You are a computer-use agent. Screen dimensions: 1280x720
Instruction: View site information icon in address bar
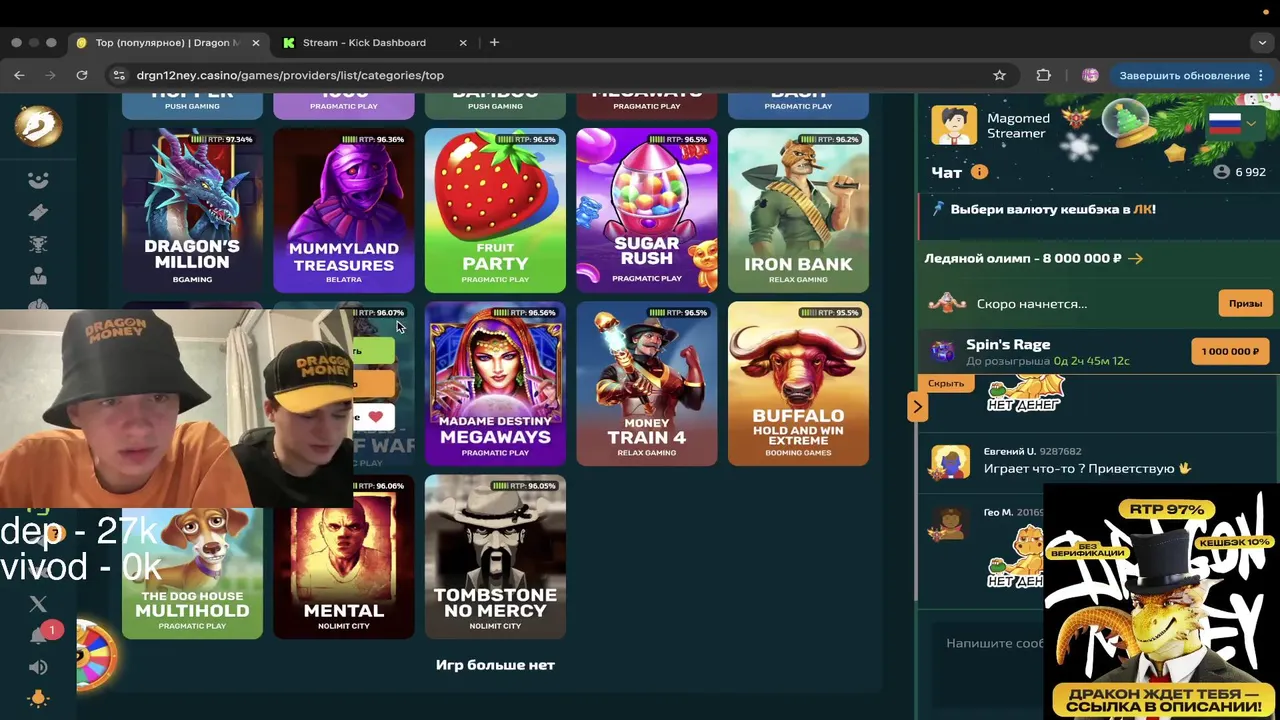click(119, 75)
